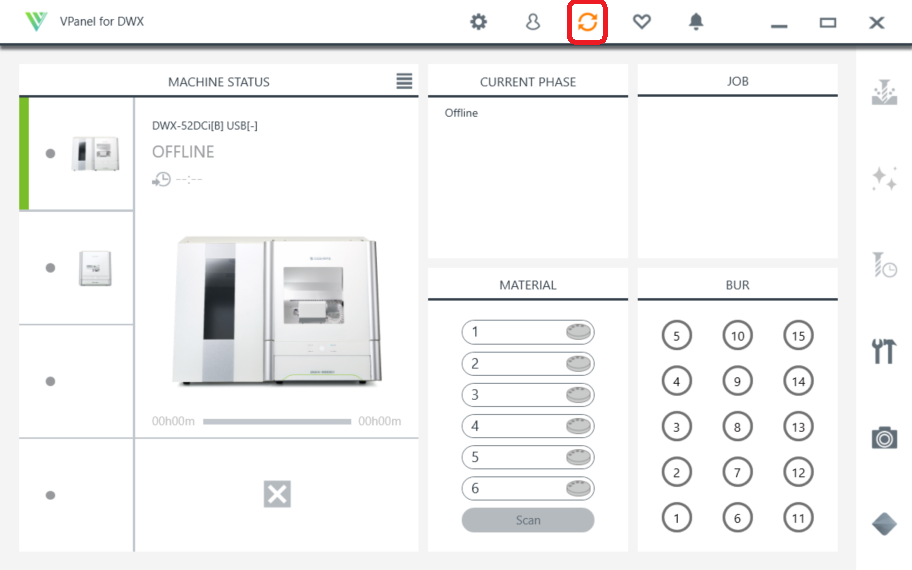The image size is (912, 570).
Task: Click the DWX-52DCi[B] USB[-] machine name
Action: [205, 126]
